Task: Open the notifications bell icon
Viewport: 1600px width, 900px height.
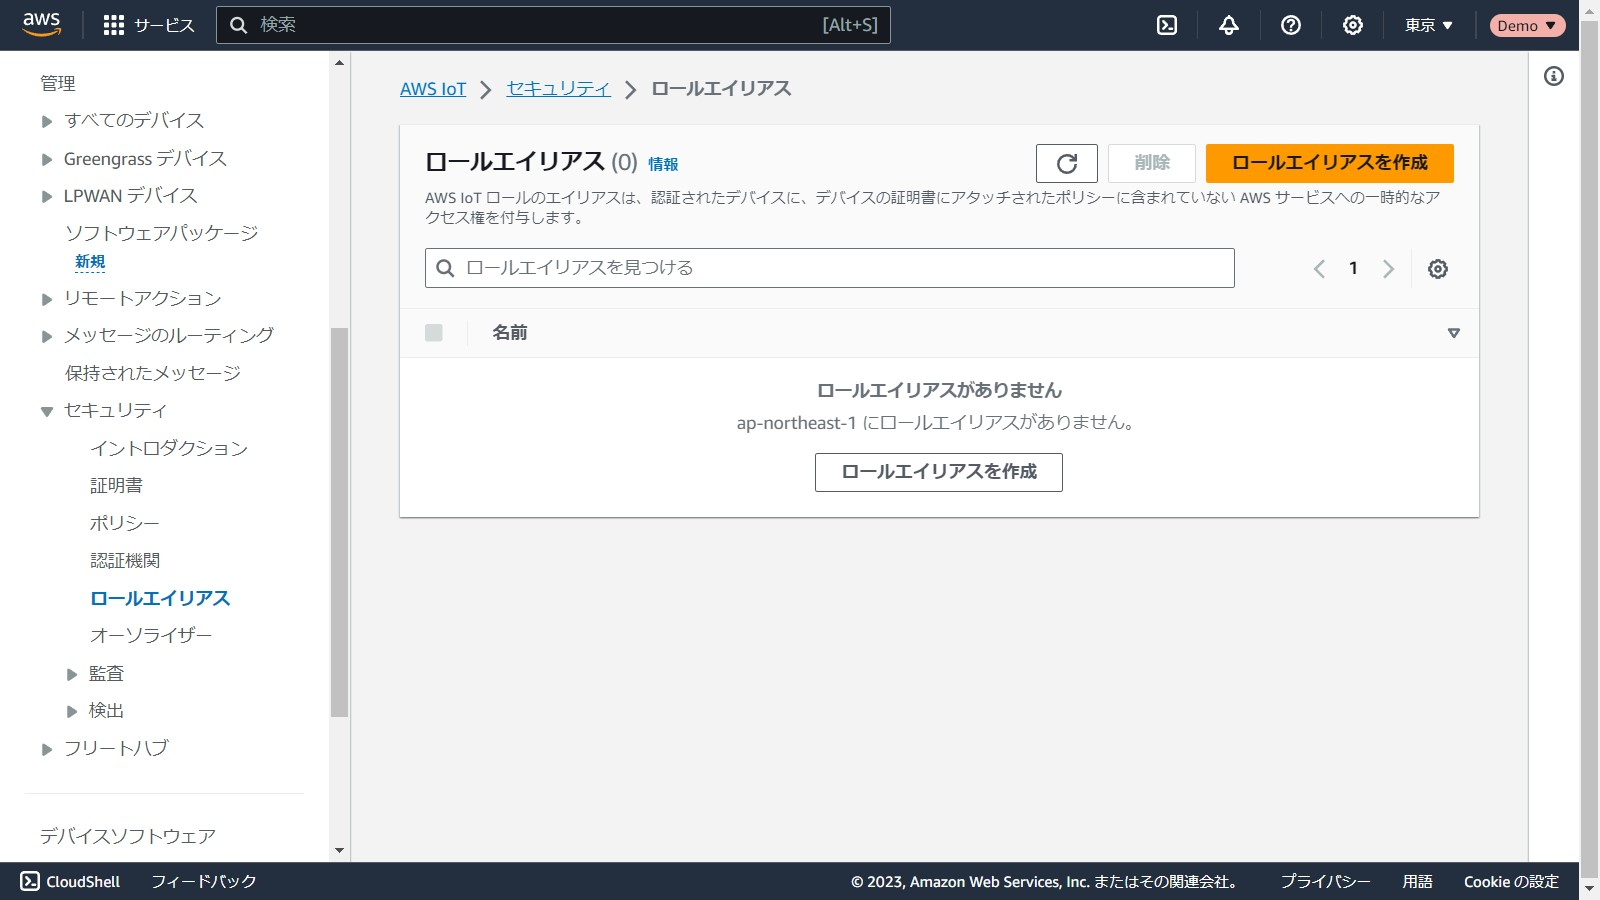Action: 1229,25
